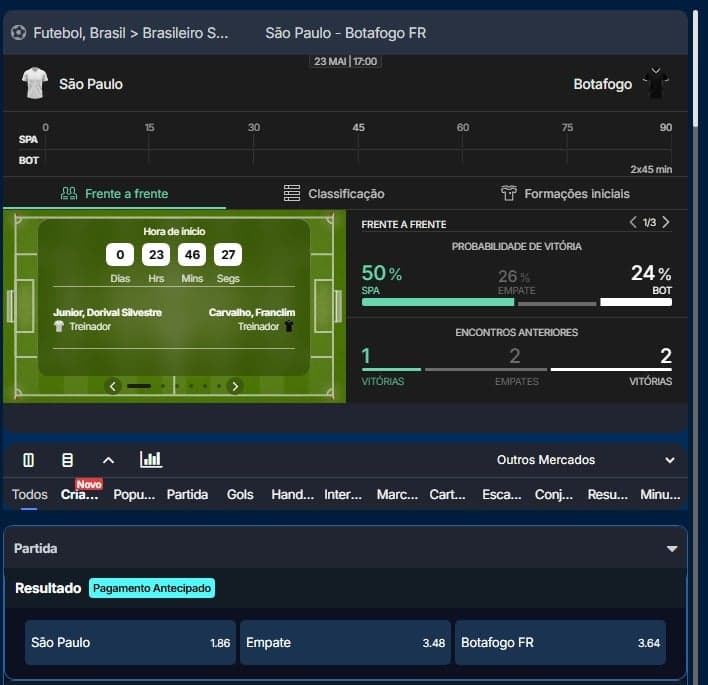Click the 1/3 page counter
The image size is (708, 685).
(x=649, y=222)
